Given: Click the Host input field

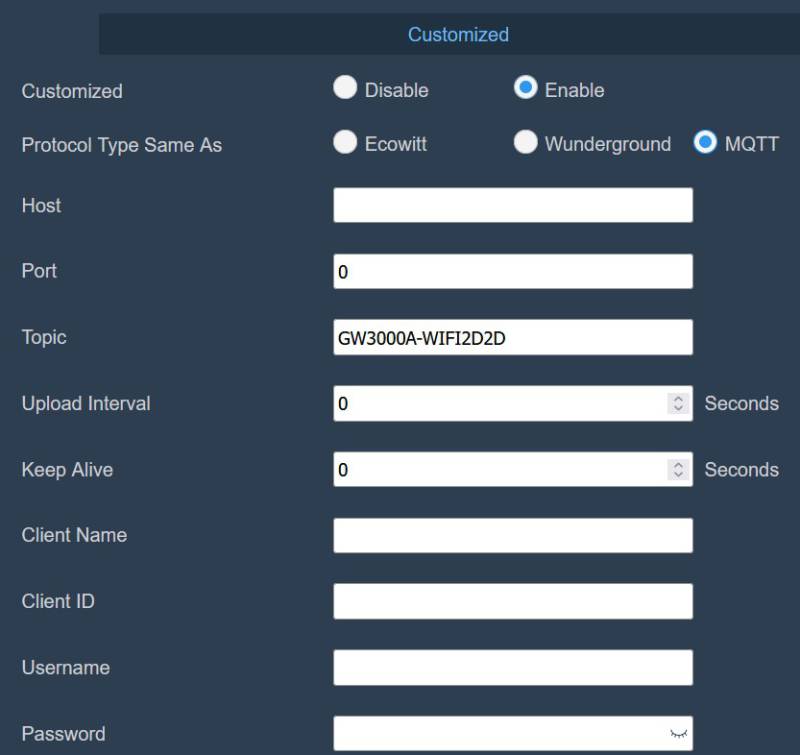Looking at the screenshot, I should (x=512, y=205).
